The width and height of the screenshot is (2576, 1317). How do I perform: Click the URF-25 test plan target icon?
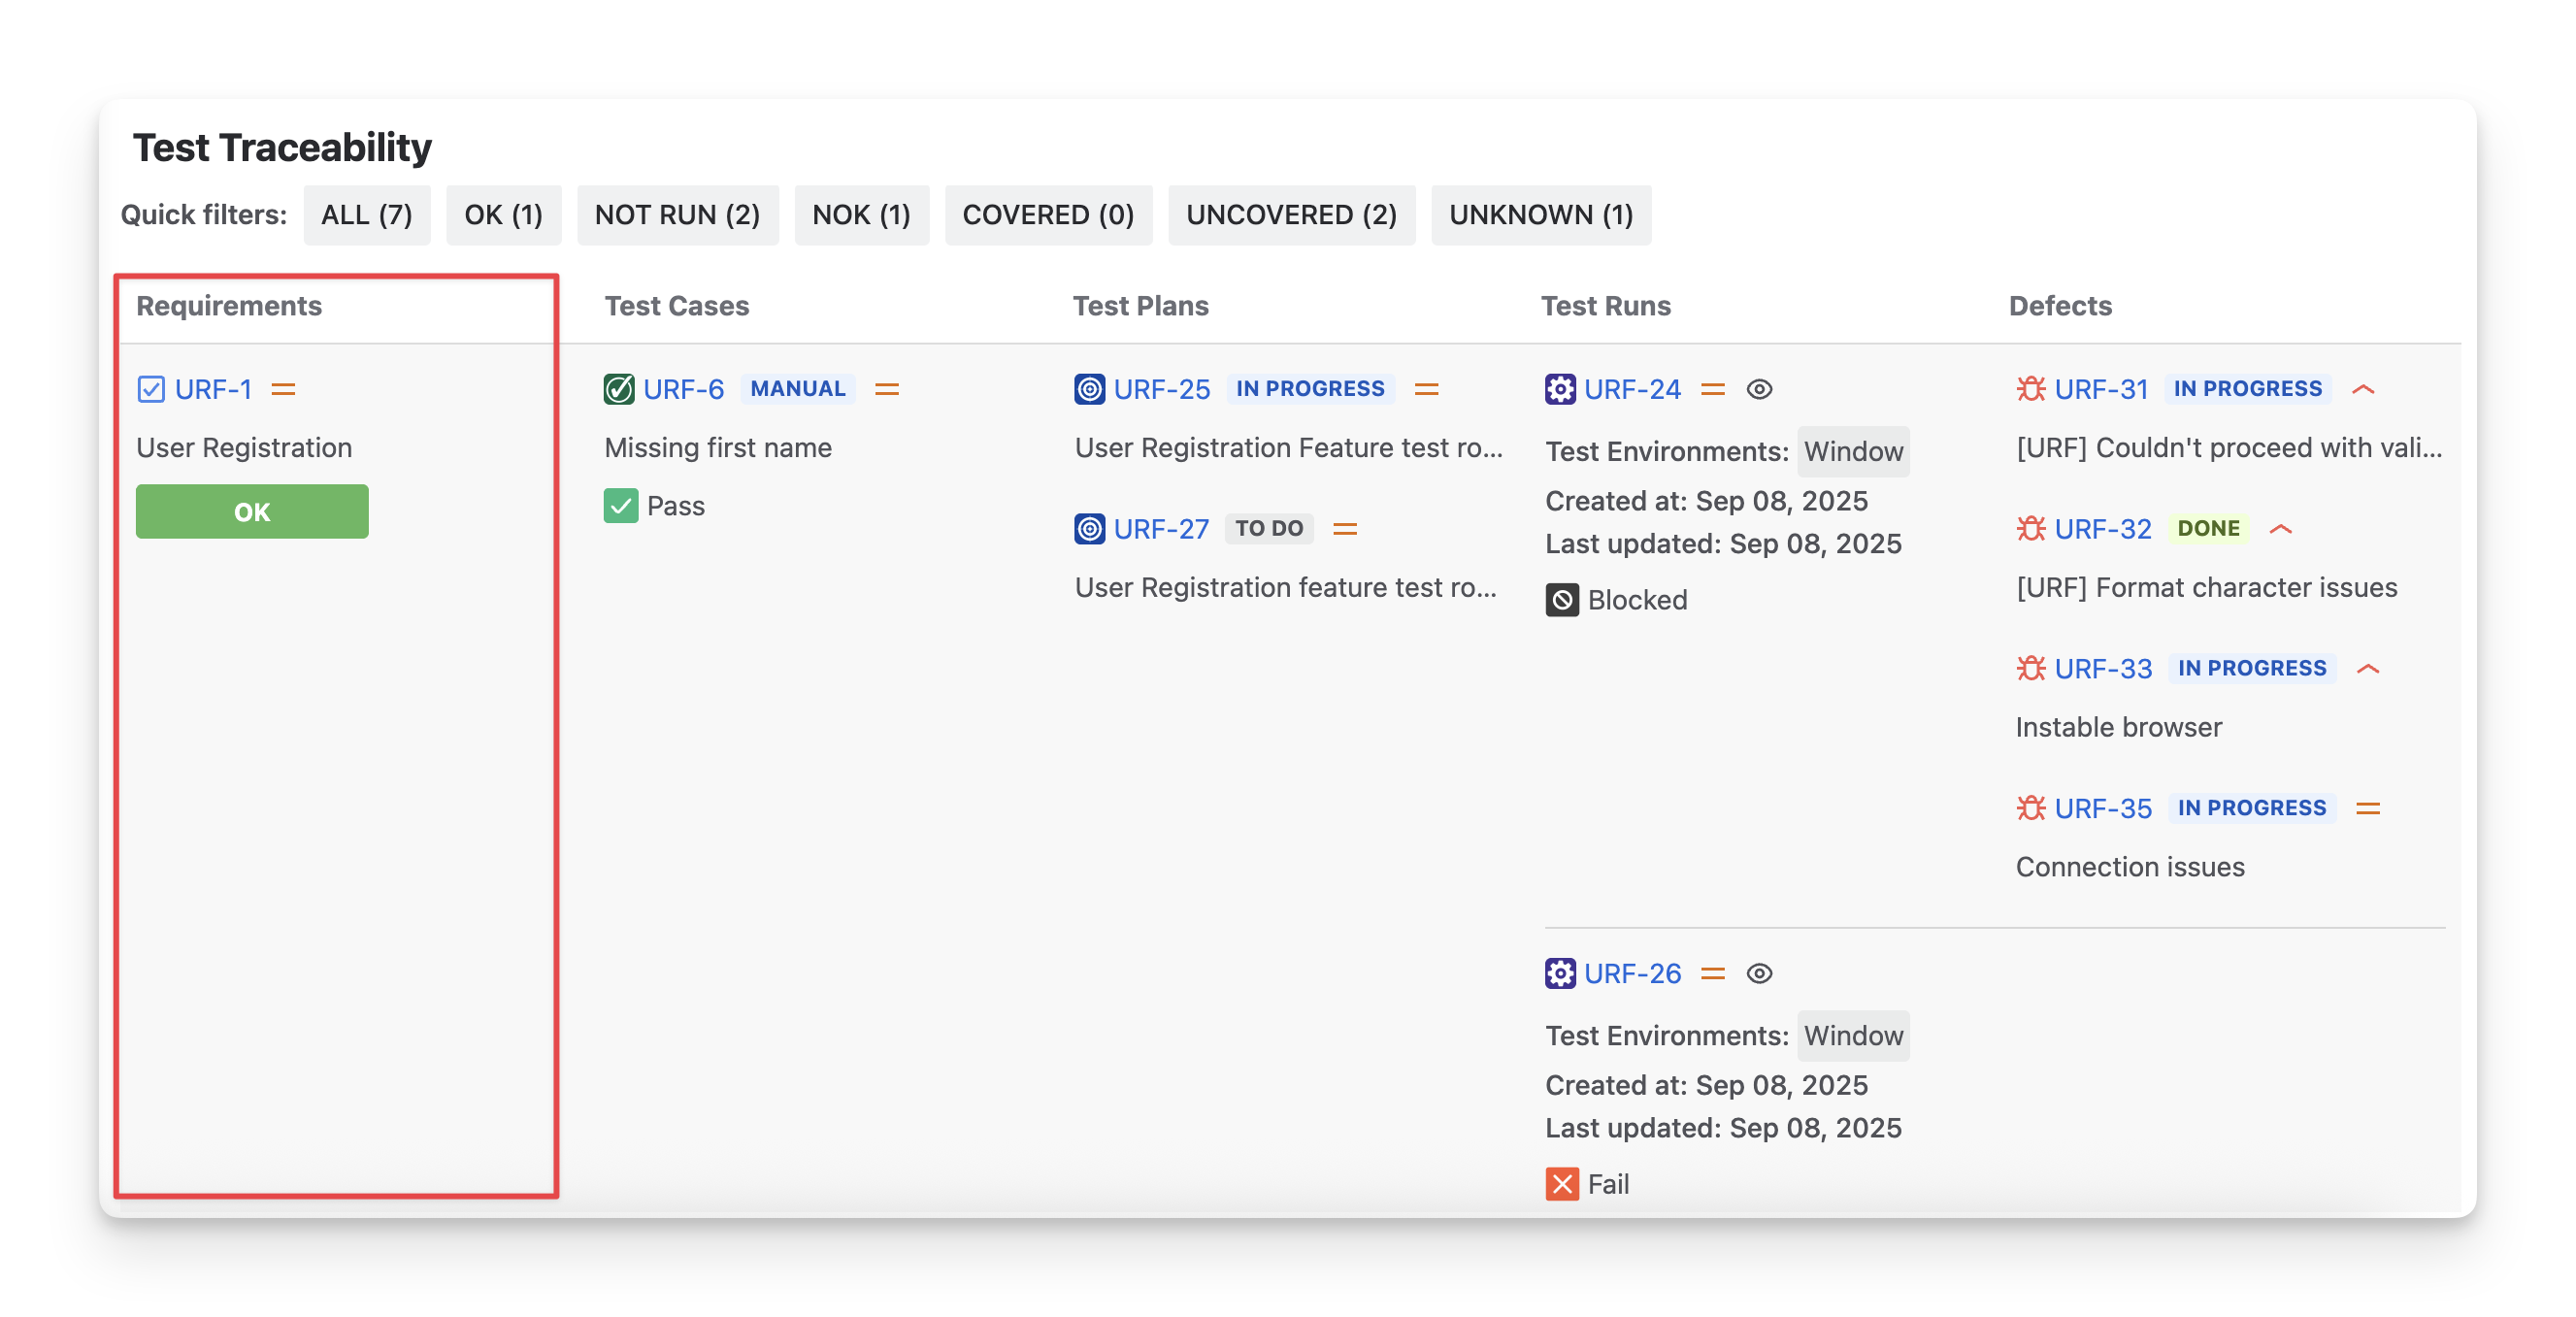[1089, 389]
